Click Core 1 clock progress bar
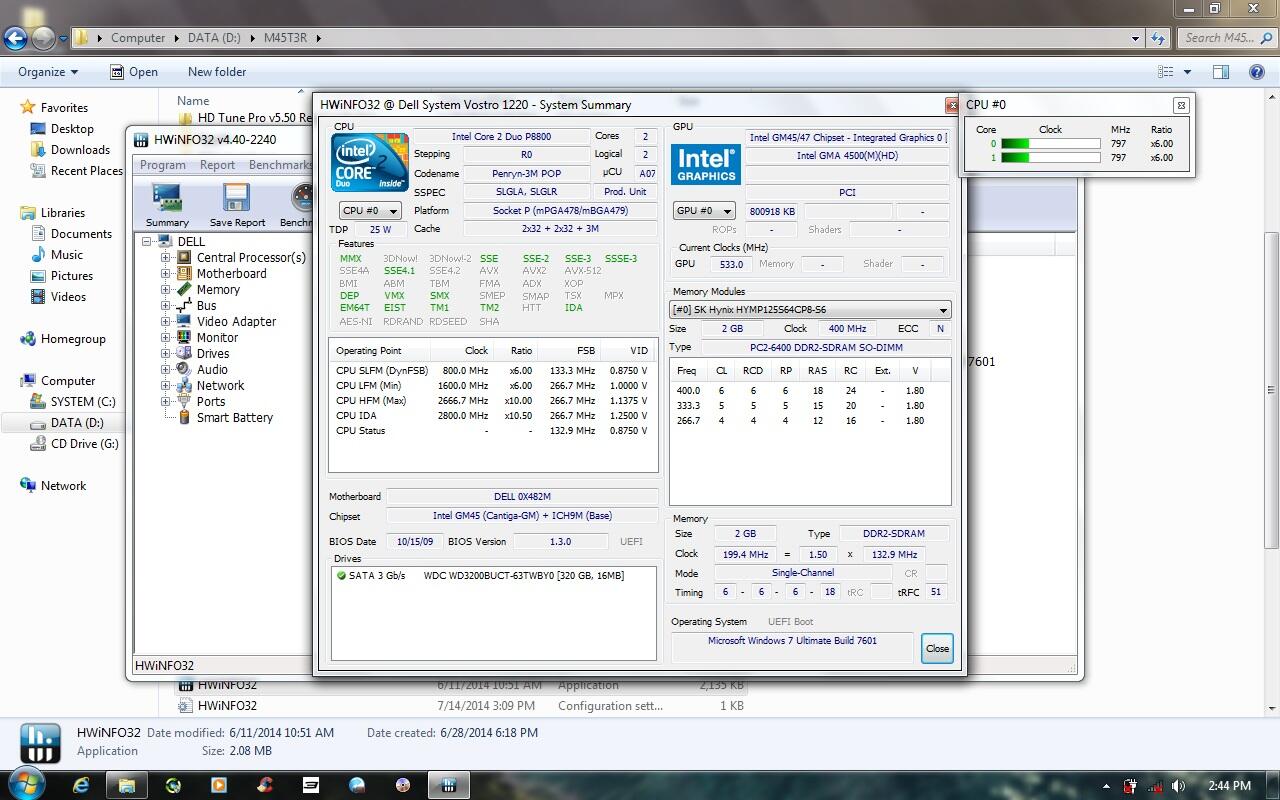 click(1050, 157)
